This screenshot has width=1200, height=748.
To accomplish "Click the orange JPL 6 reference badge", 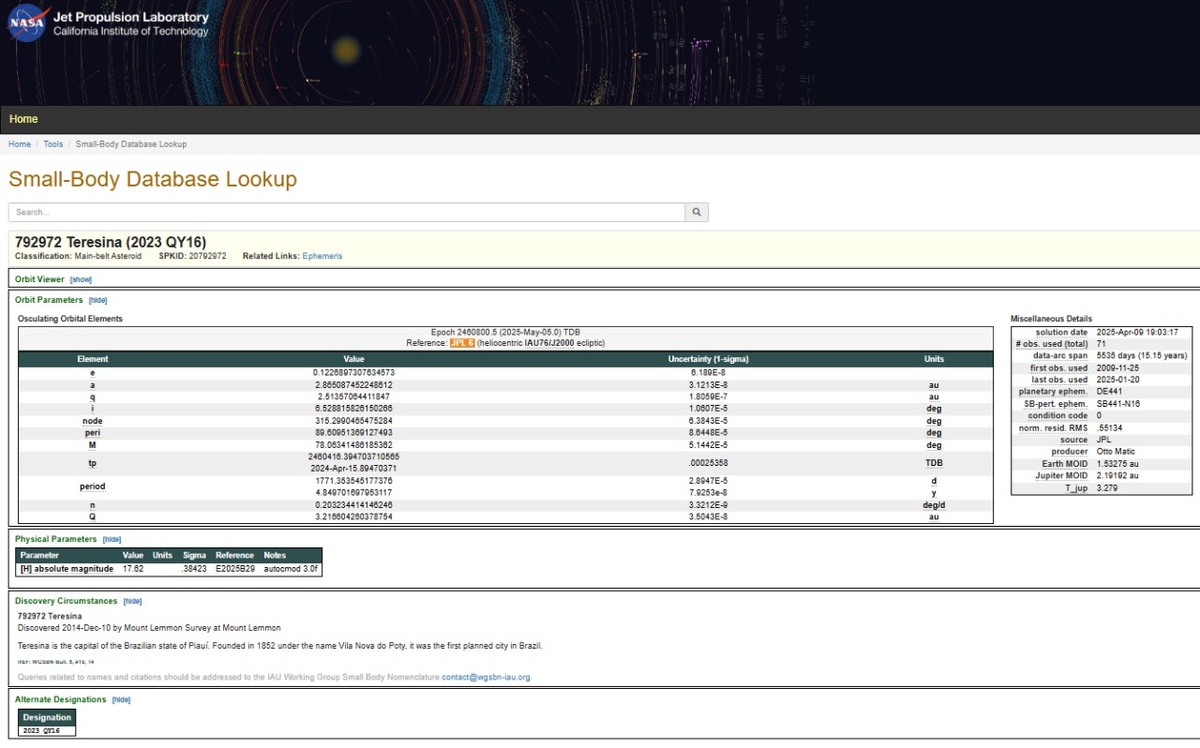I will point(461,343).
